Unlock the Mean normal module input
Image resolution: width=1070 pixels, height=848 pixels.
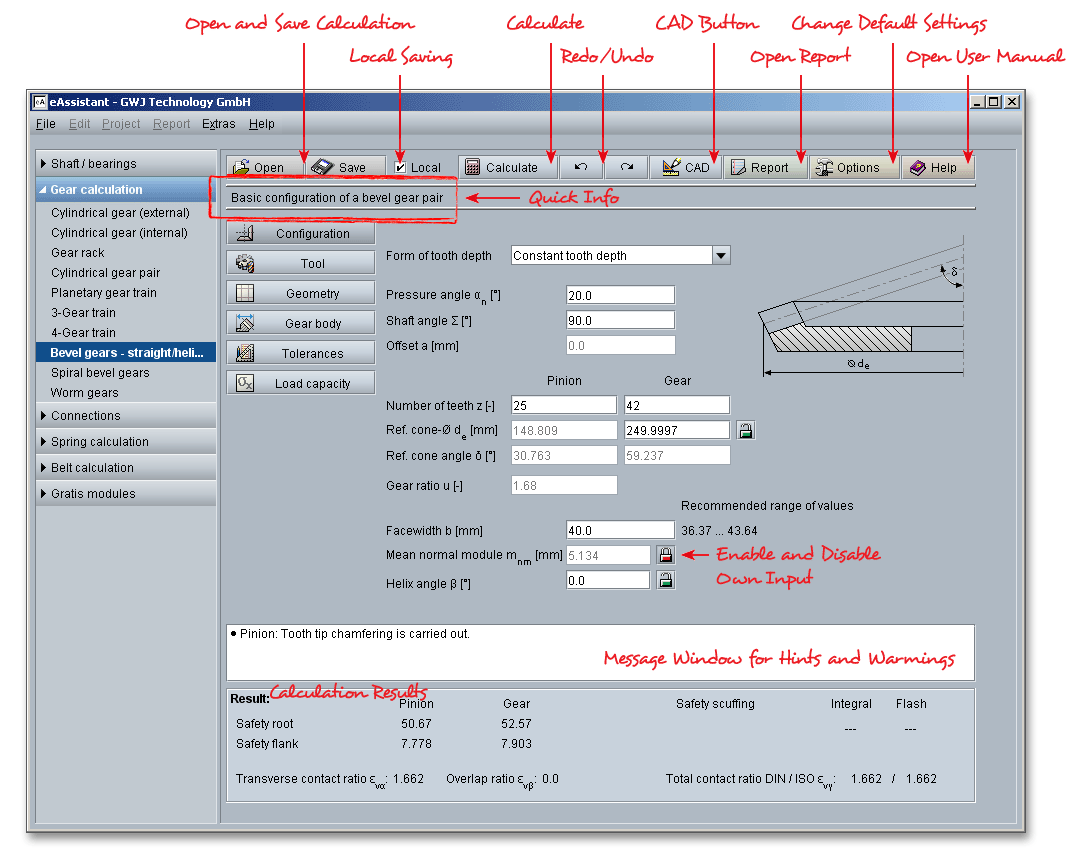pos(665,555)
